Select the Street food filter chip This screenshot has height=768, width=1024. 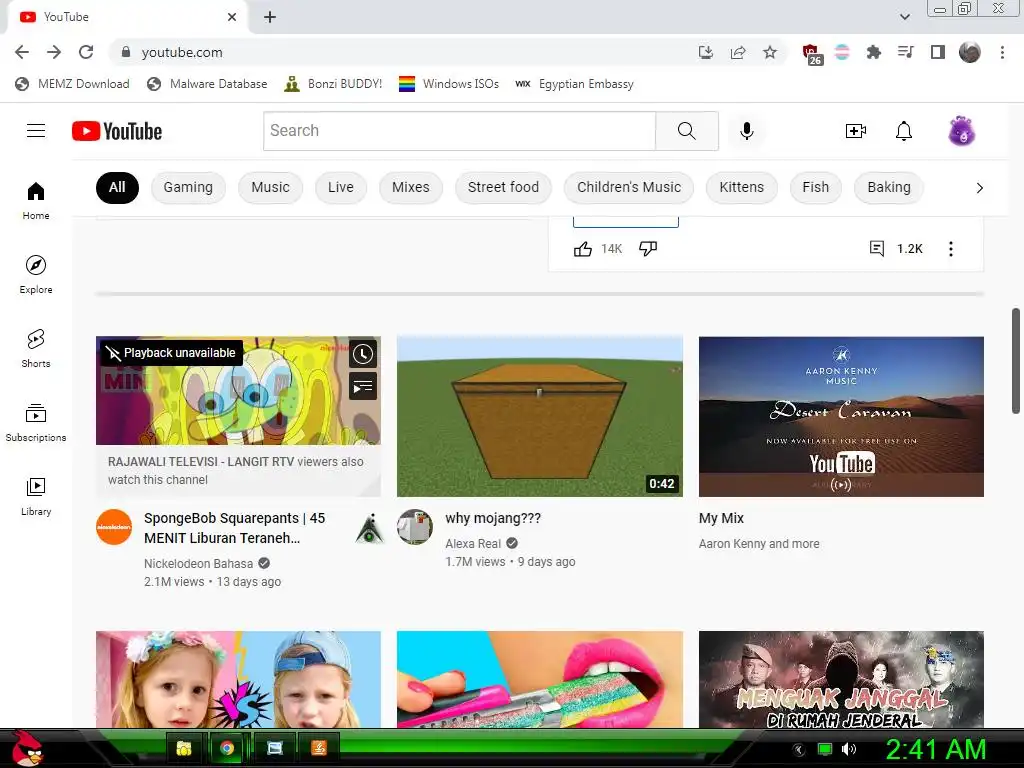pyautogui.click(x=504, y=188)
